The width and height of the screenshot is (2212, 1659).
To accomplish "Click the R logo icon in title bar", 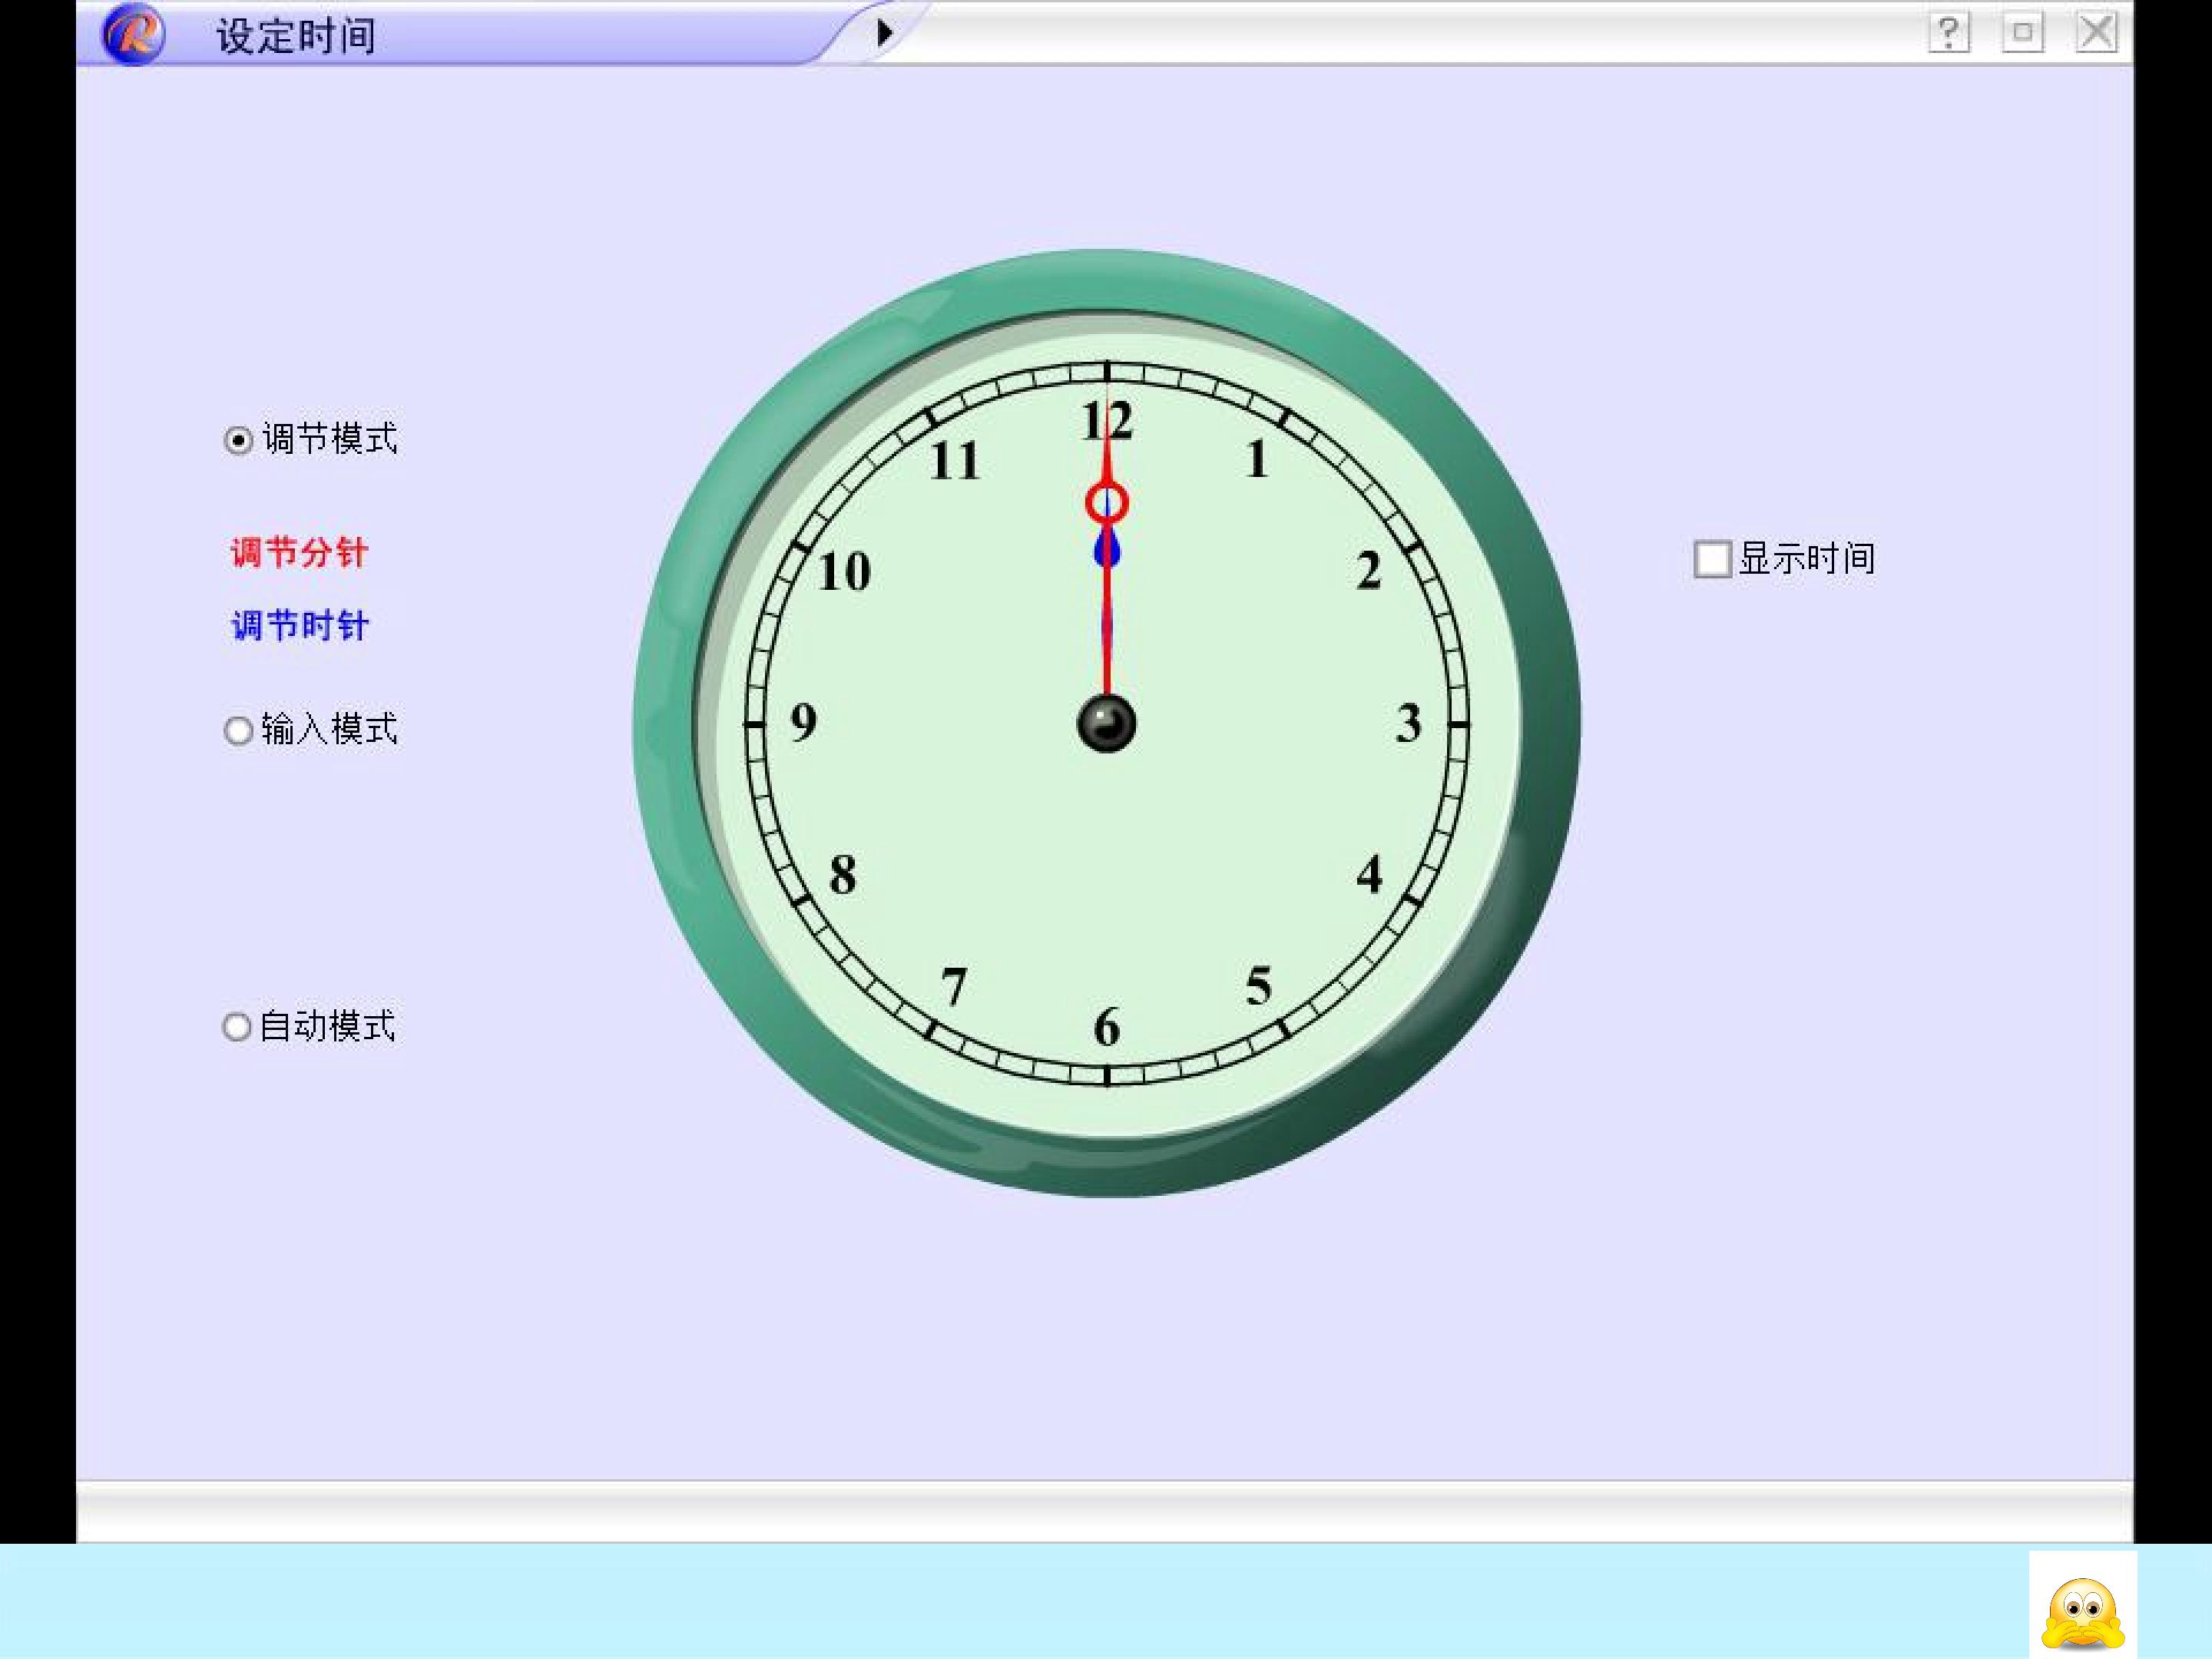I will tap(134, 35).
